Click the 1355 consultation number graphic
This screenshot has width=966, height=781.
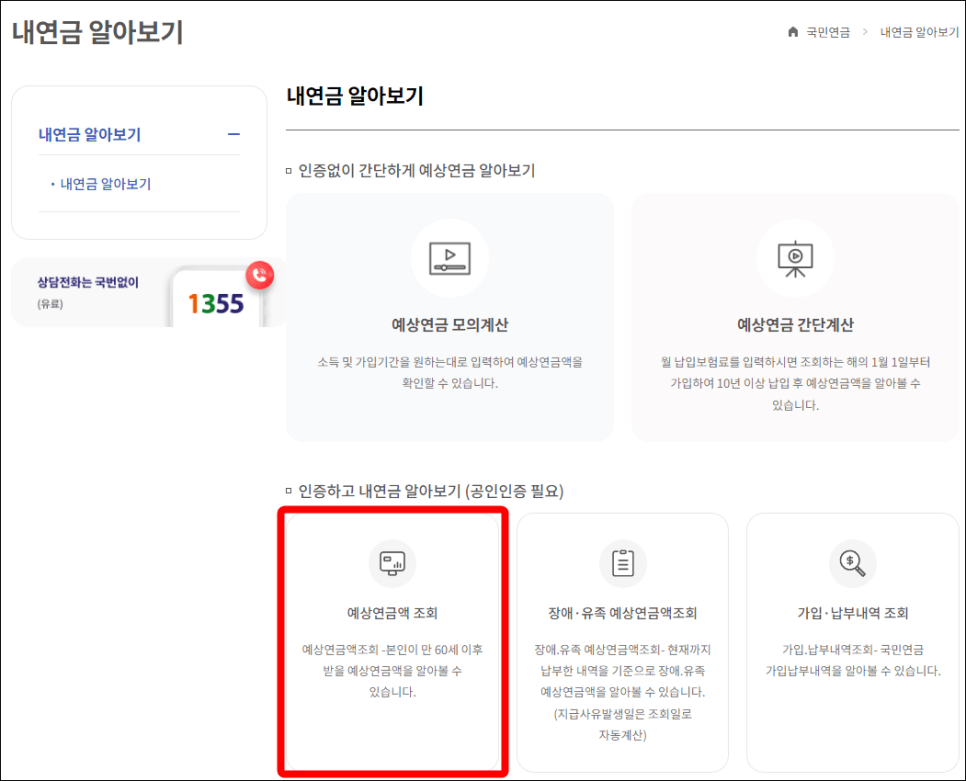tap(214, 302)
